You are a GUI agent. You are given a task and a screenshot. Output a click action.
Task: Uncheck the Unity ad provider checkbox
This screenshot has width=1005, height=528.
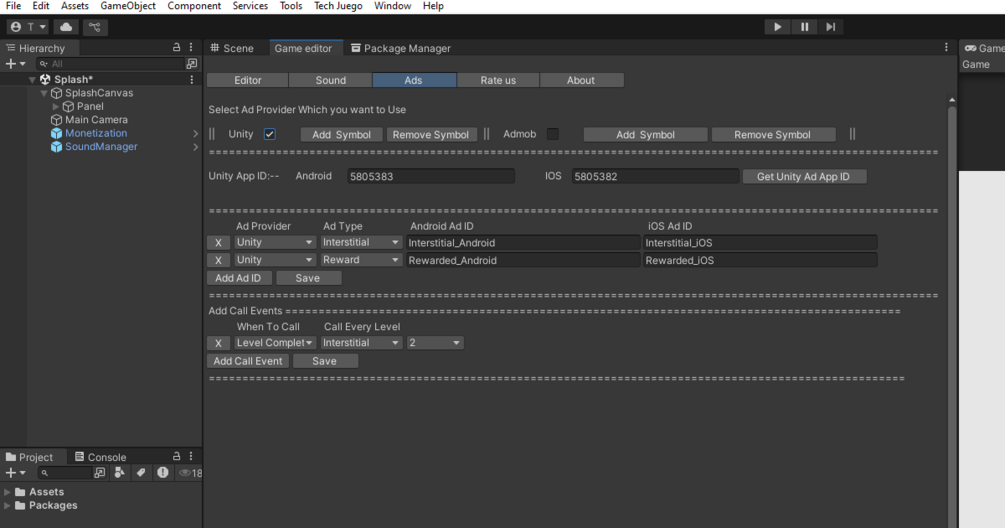pos(270,134)
